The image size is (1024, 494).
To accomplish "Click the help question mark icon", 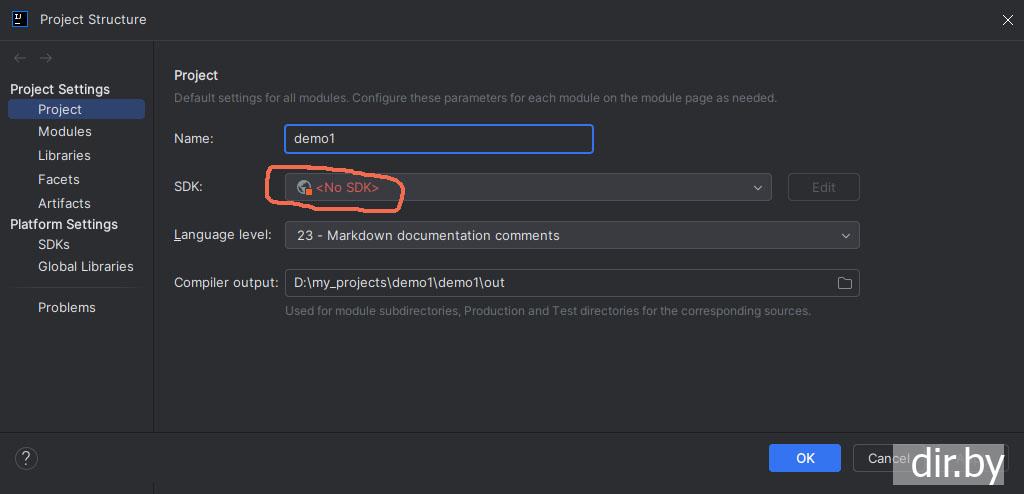I will (x=27, y=458).
